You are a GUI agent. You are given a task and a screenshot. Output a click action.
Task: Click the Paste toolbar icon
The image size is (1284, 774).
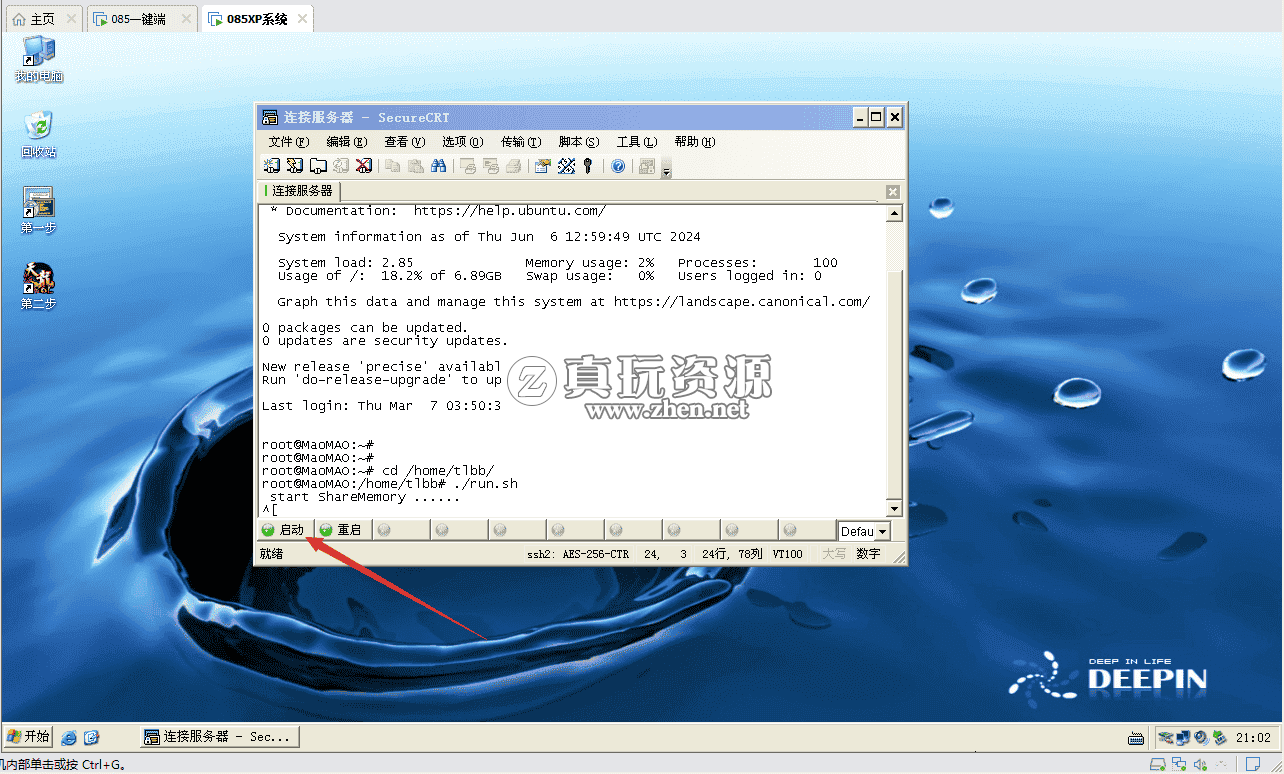pos(415,166)
